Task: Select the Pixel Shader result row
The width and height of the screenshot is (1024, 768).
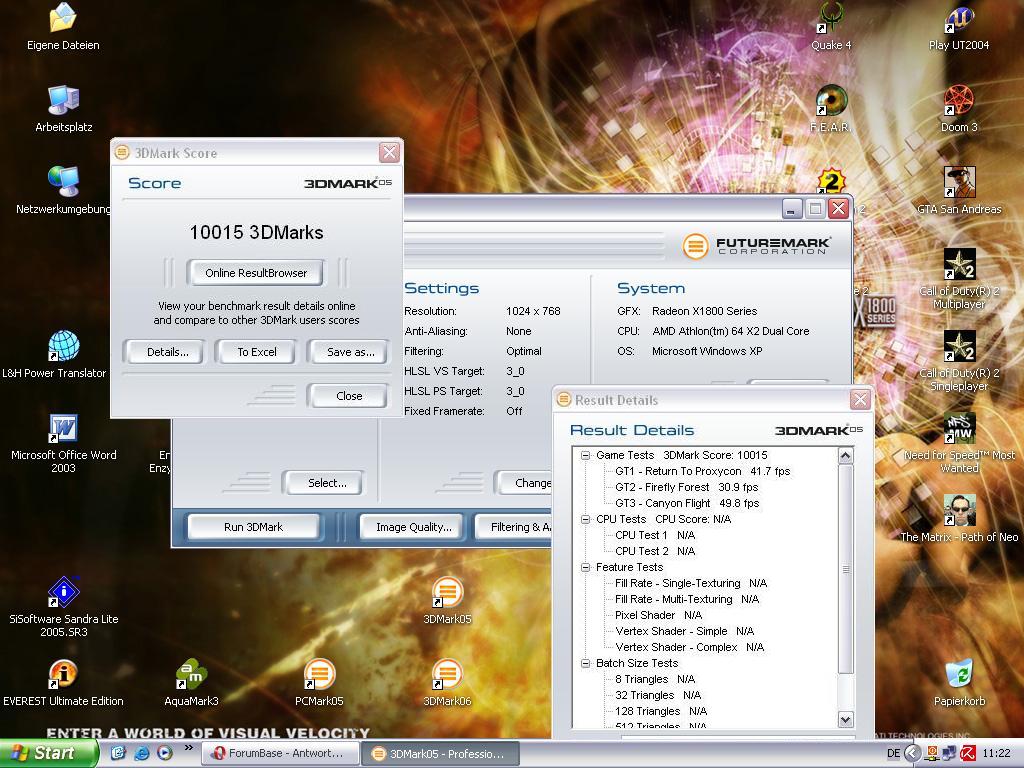Action: [x=658, y=615]
